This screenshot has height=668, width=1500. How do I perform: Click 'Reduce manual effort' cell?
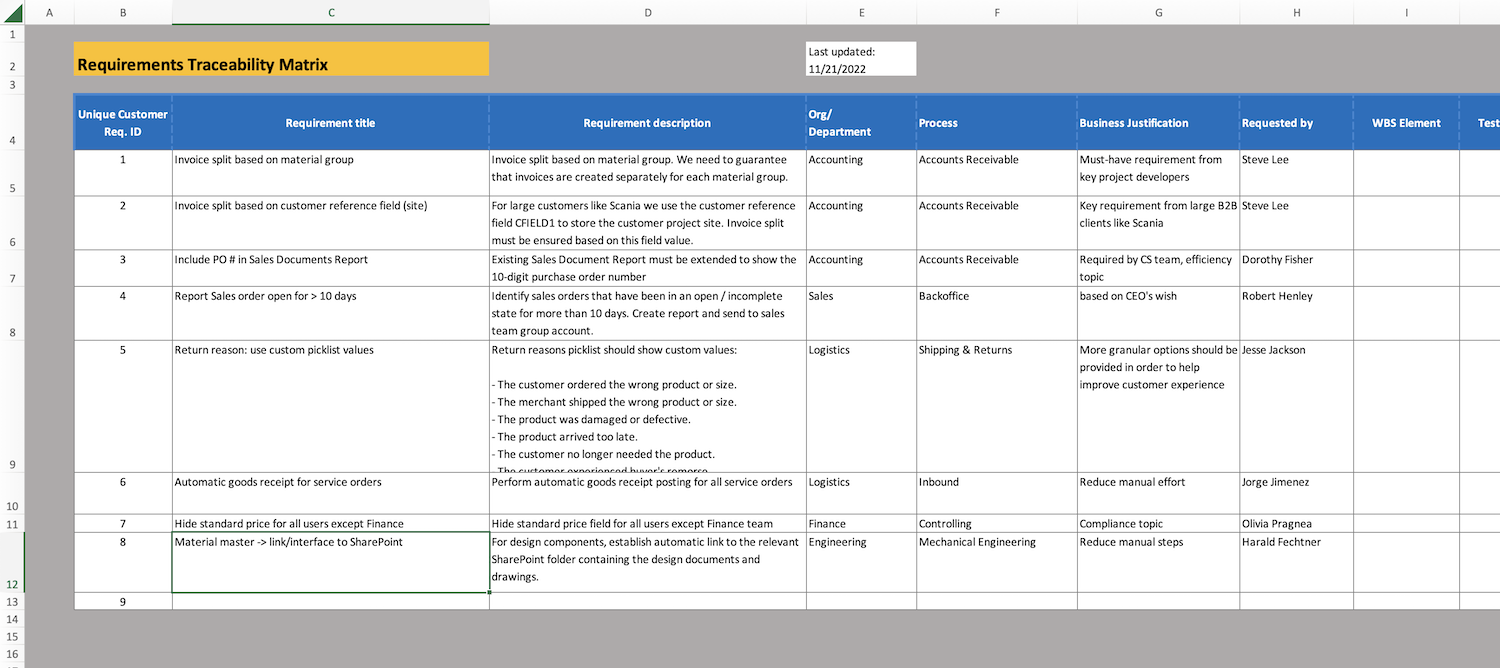pyautogui.click(x=1158, y=493)
